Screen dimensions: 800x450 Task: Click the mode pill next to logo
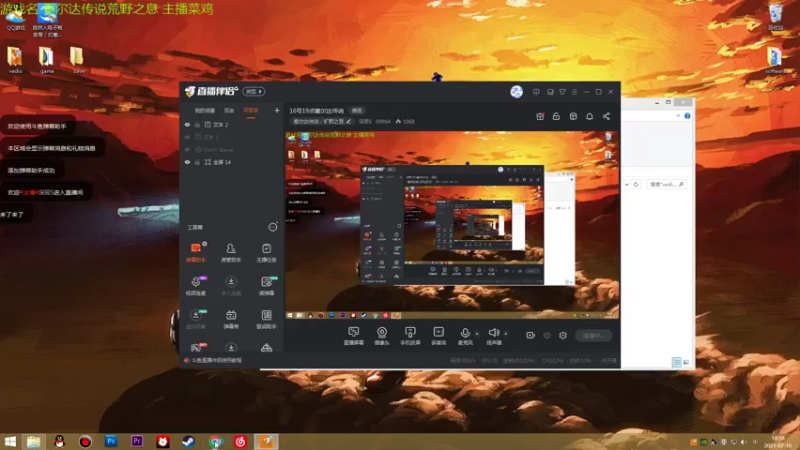coord(254,91)
